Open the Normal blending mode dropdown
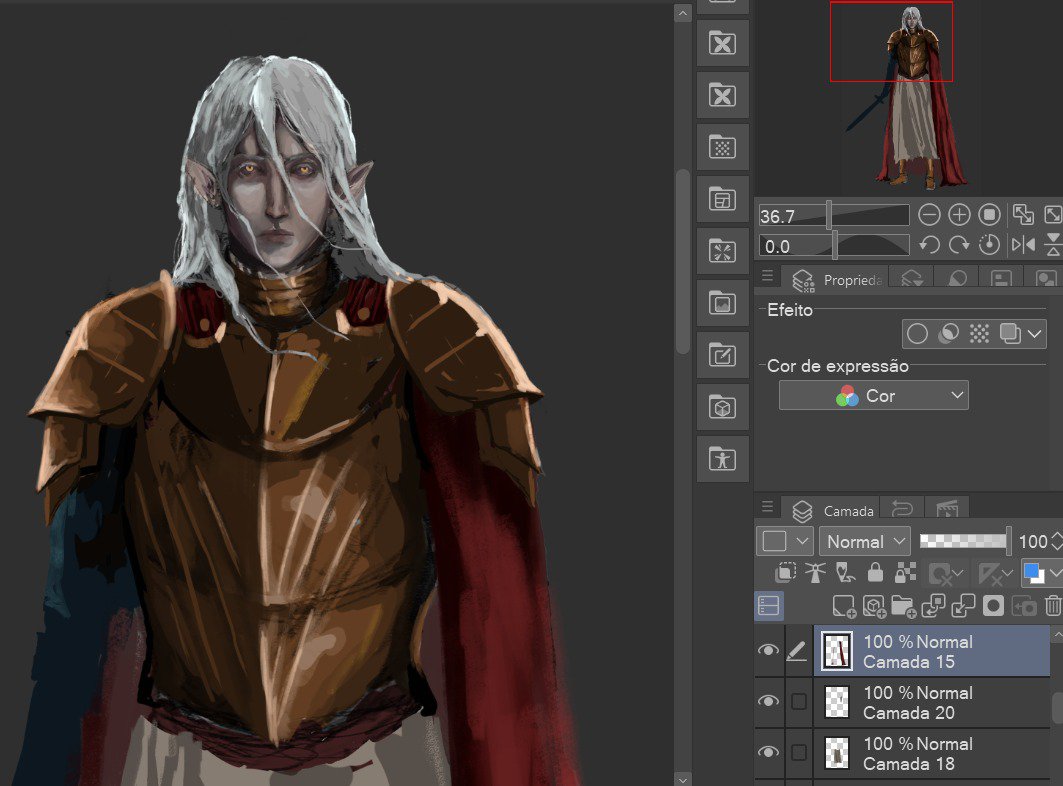Screen dimensions: 1063x786 [865, 541]
